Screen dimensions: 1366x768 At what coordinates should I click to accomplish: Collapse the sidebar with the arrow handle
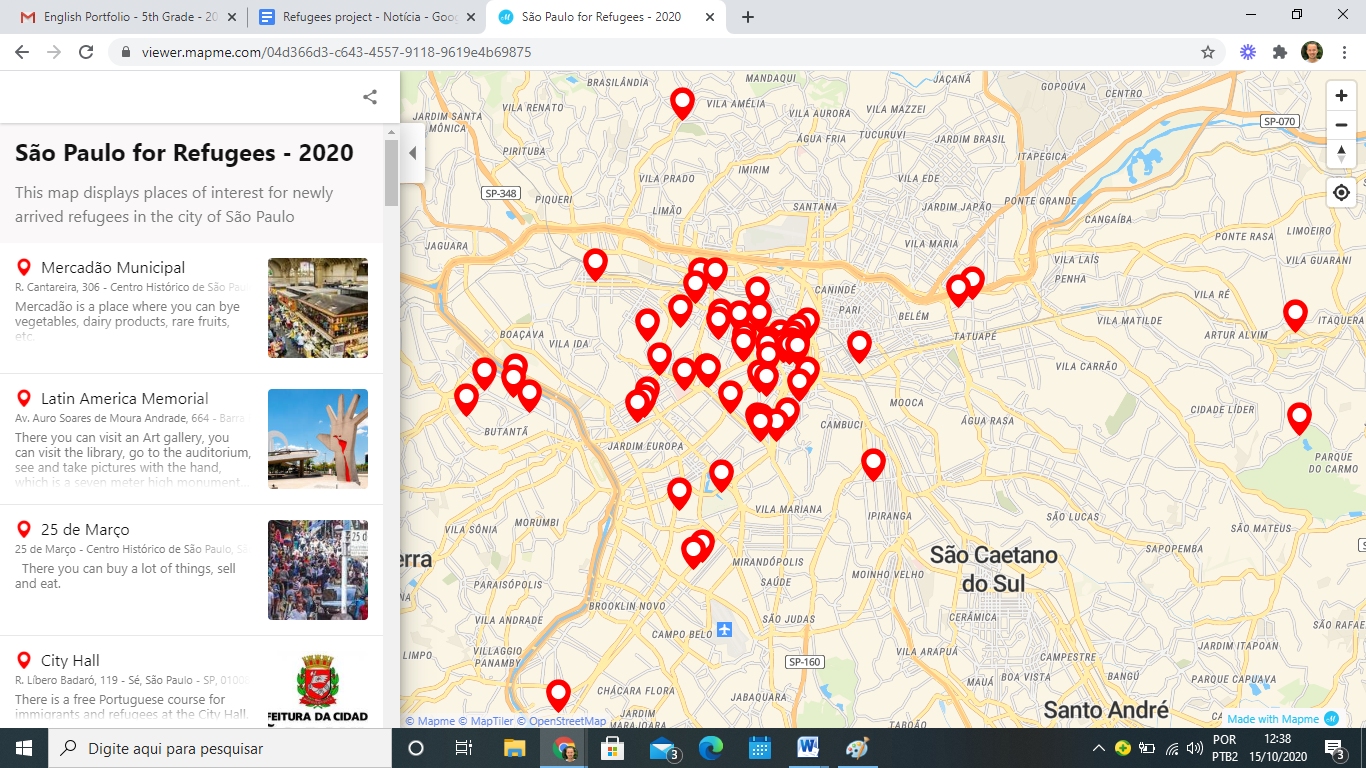pos(413,153)
